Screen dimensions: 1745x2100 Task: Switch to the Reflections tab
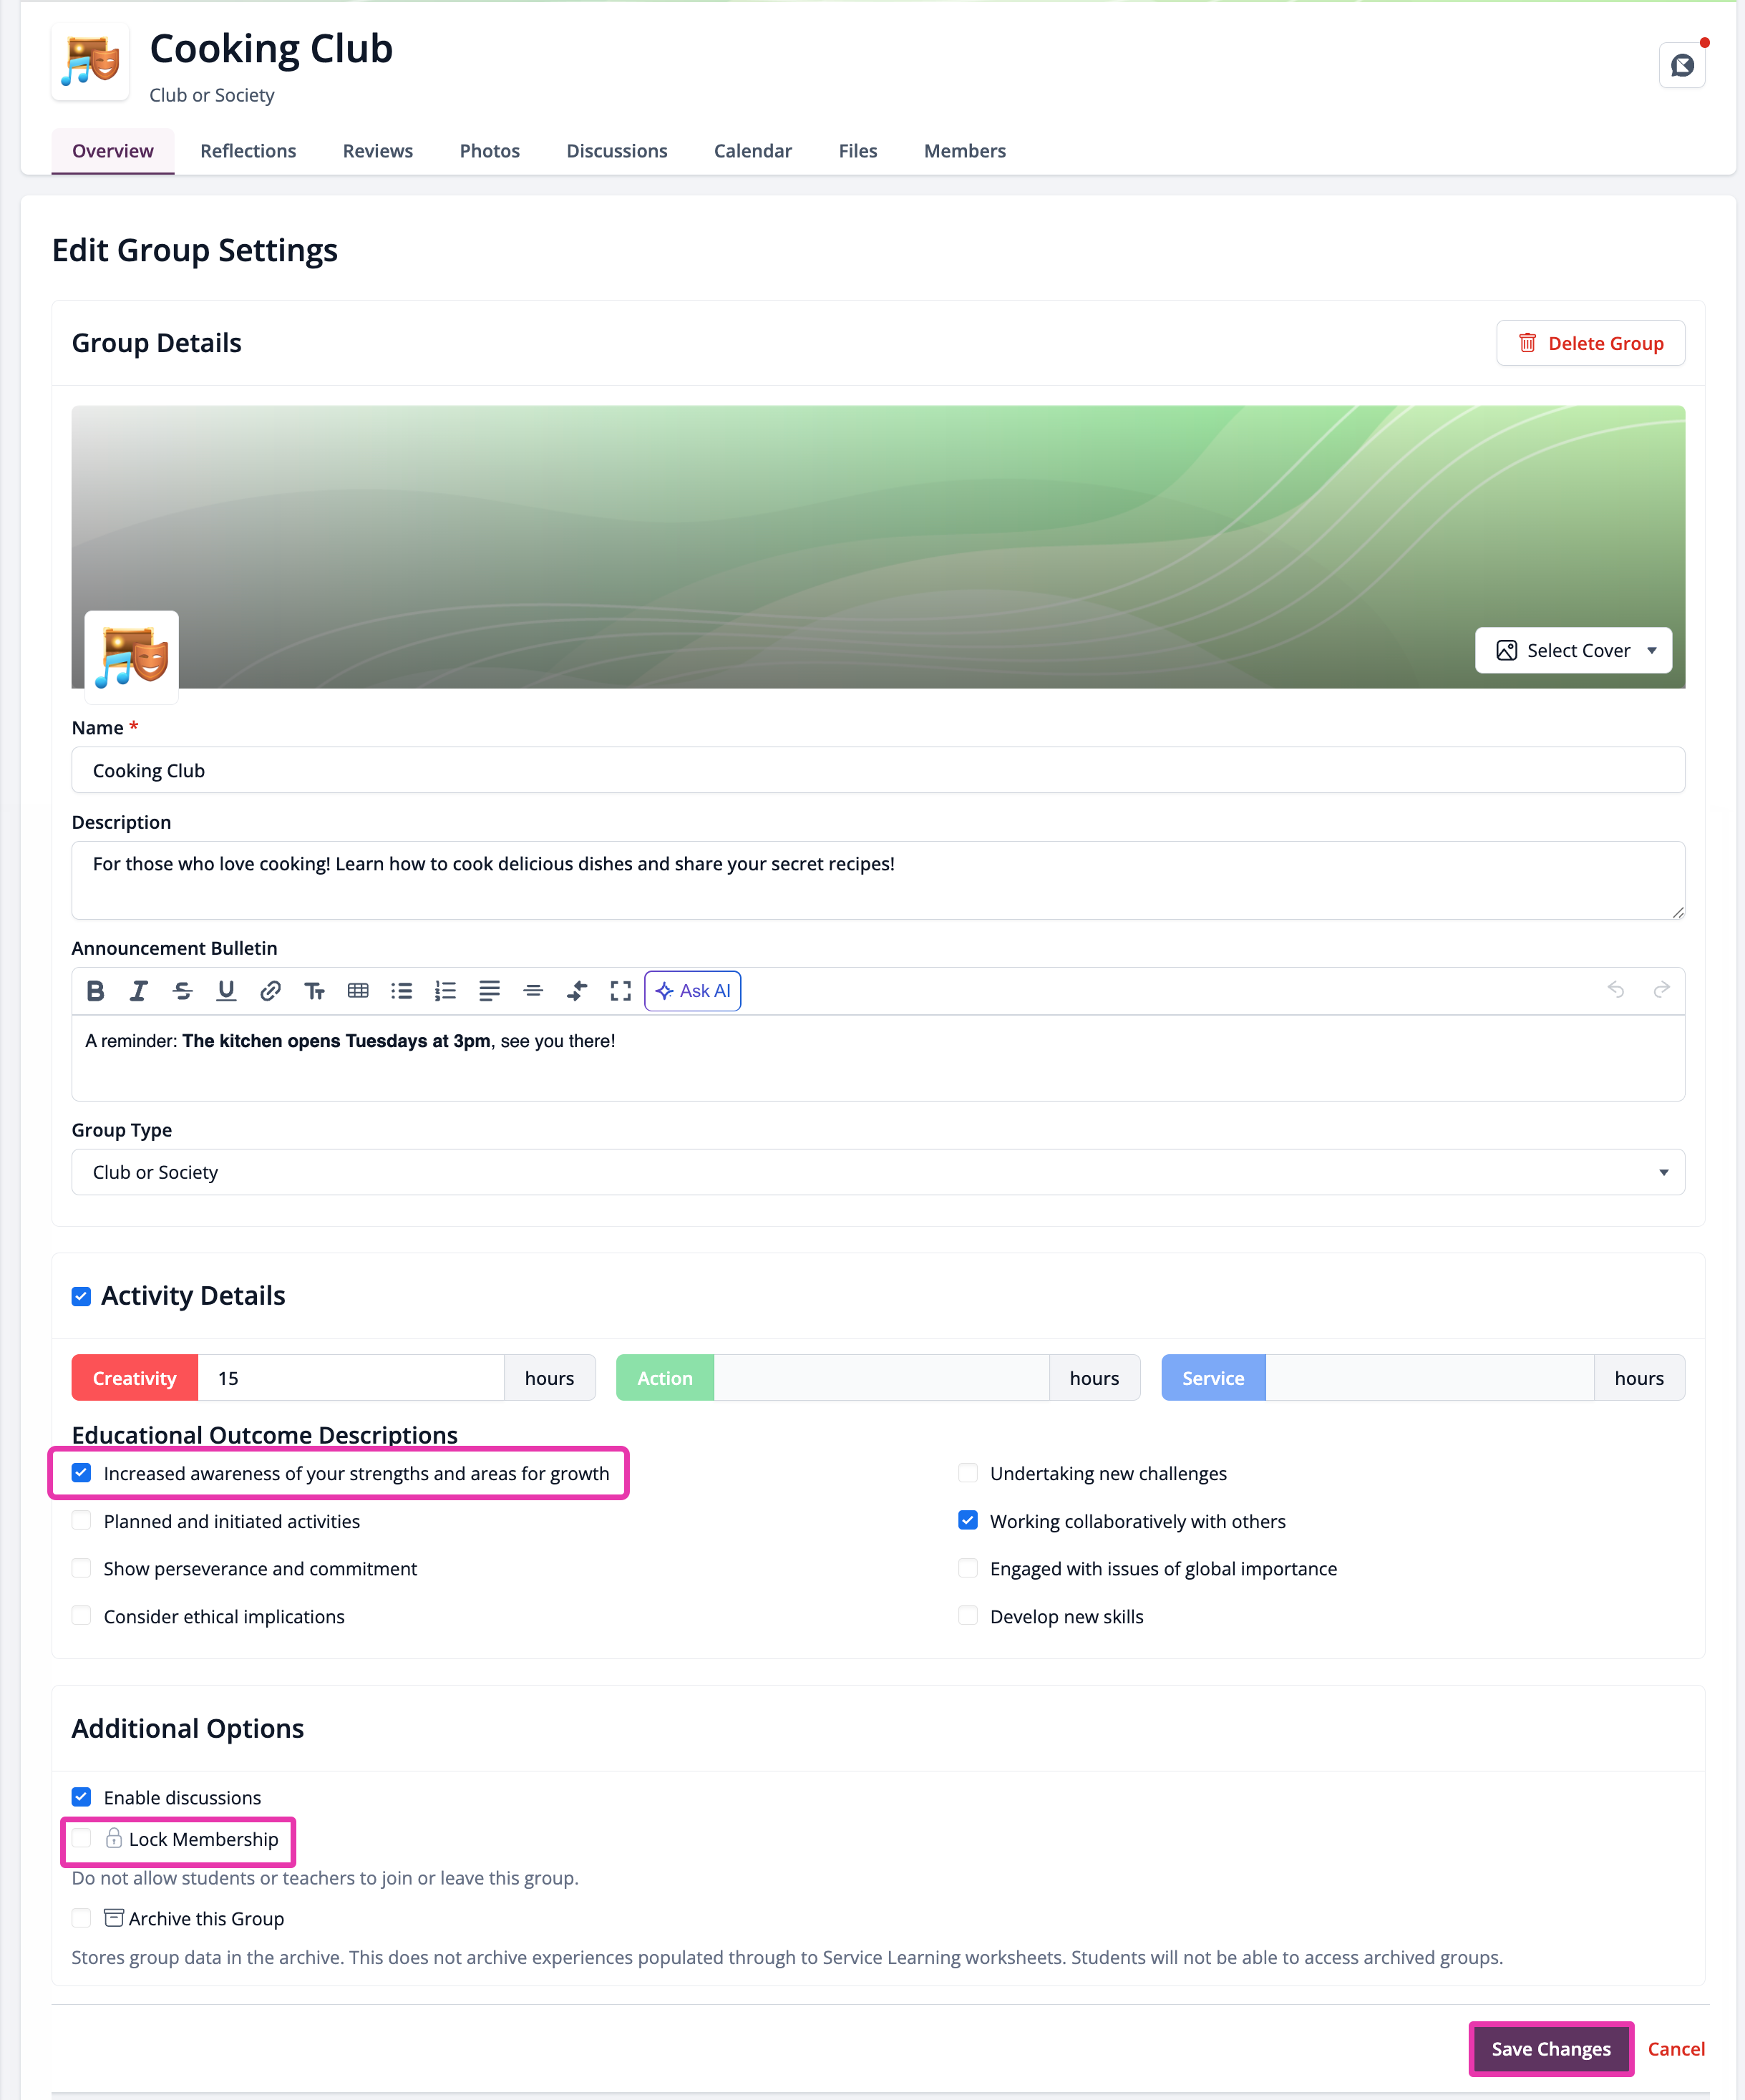248,151
